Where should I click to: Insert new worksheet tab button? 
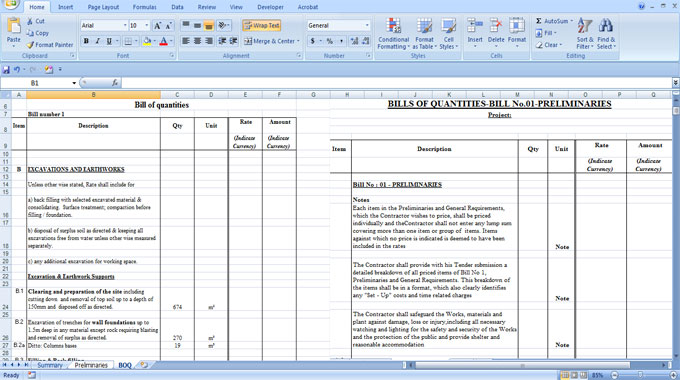click(x=144, y=365)
